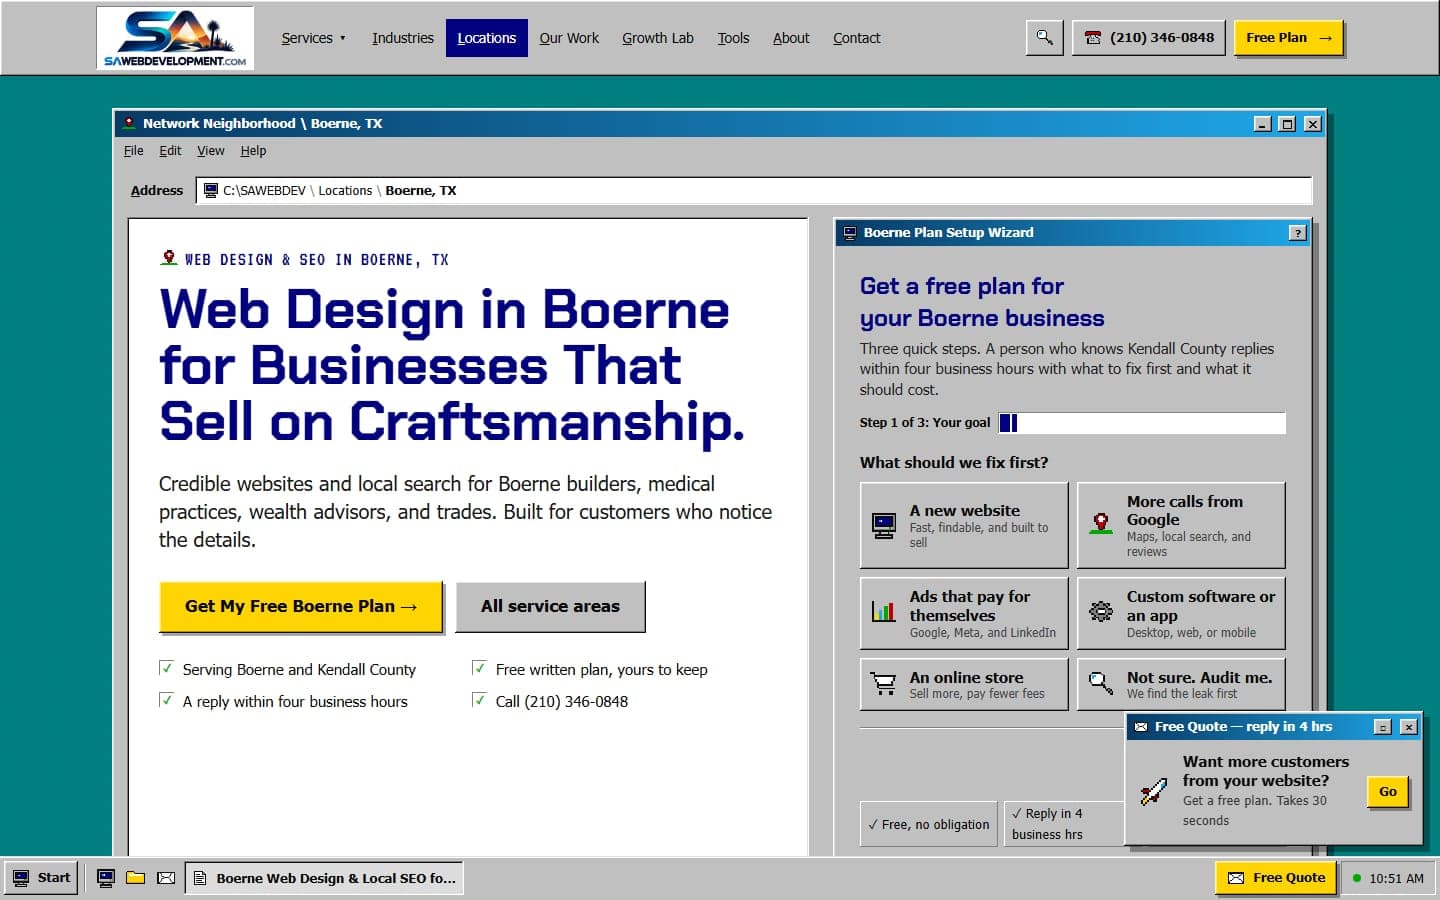
Task: Click the SA Web Development logo
Action: [175, 38]
